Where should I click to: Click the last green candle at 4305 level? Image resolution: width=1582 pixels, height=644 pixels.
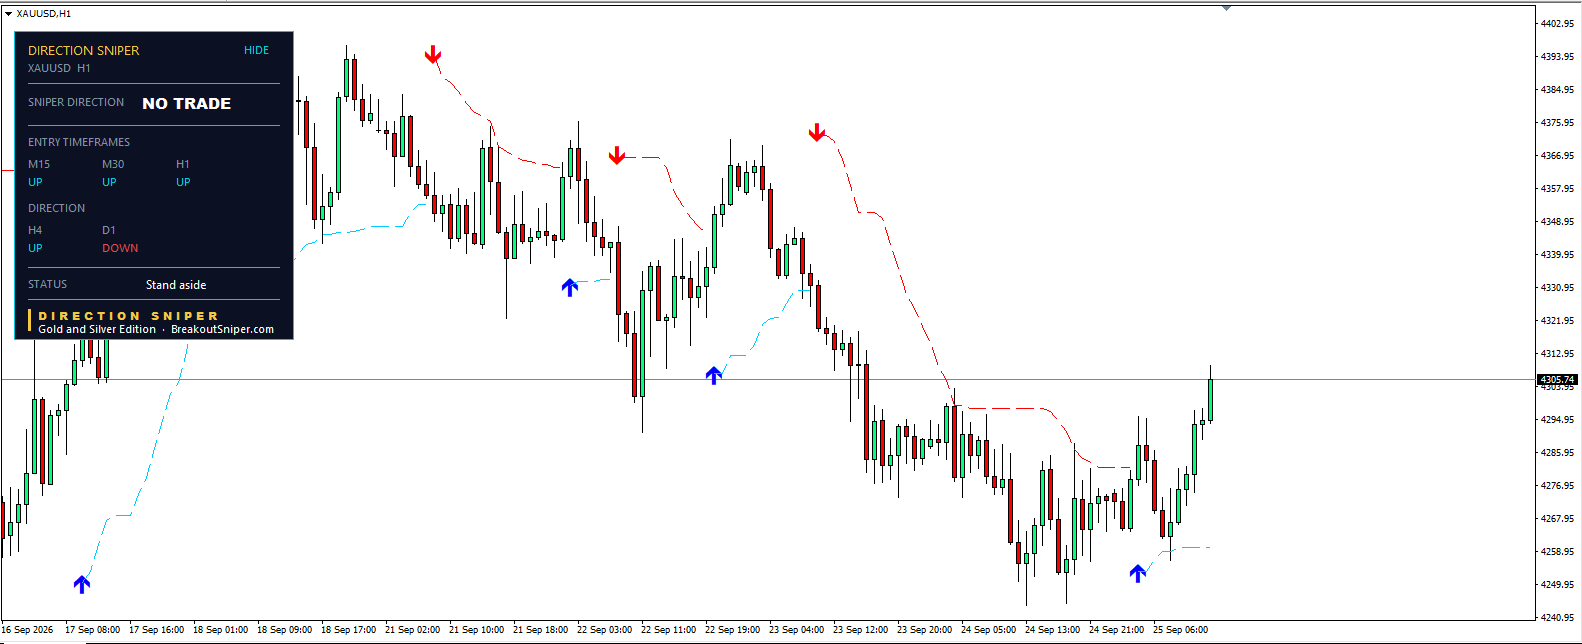point(1210,399)
